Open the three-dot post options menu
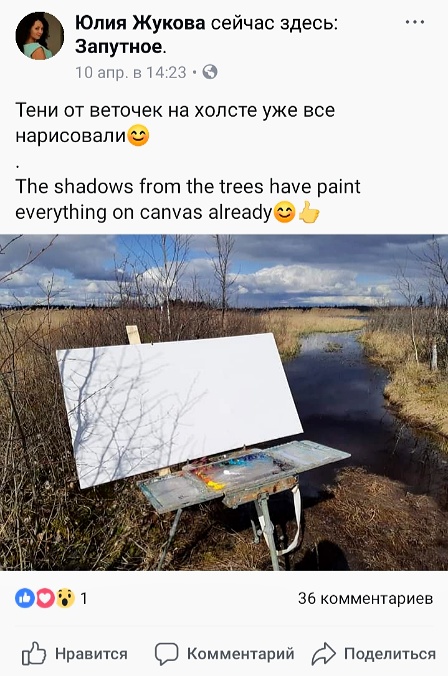 tap(415, 22)
